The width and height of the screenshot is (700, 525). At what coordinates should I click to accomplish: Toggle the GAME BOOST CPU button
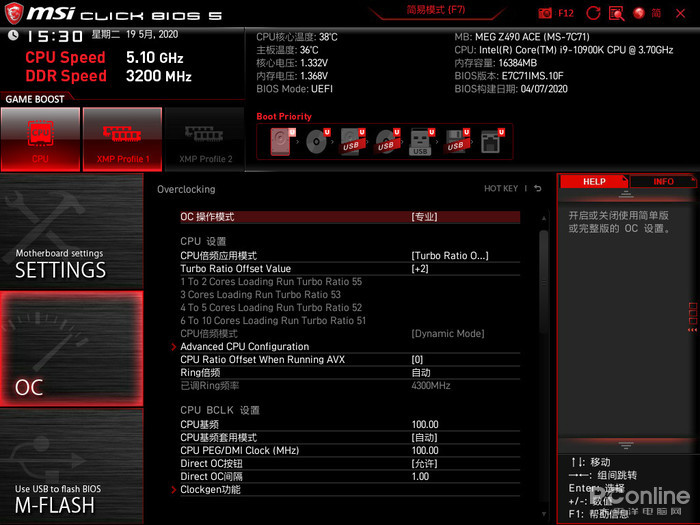(x=40, y=139)
